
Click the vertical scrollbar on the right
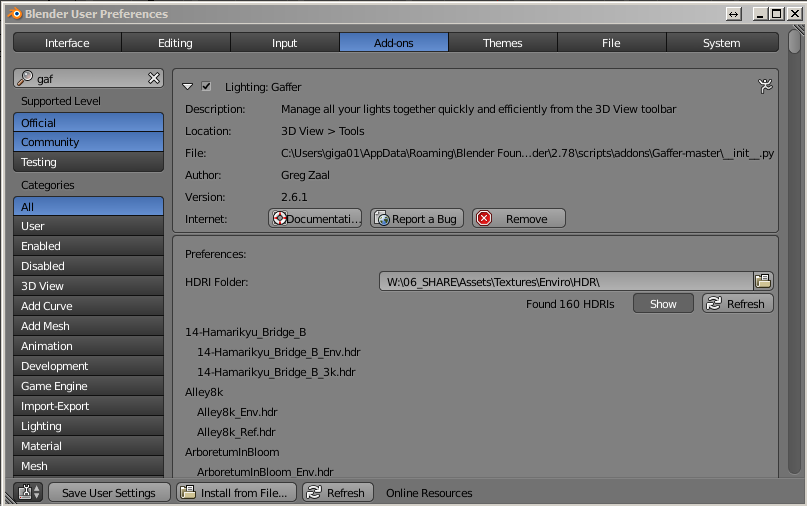click(795, 252)
